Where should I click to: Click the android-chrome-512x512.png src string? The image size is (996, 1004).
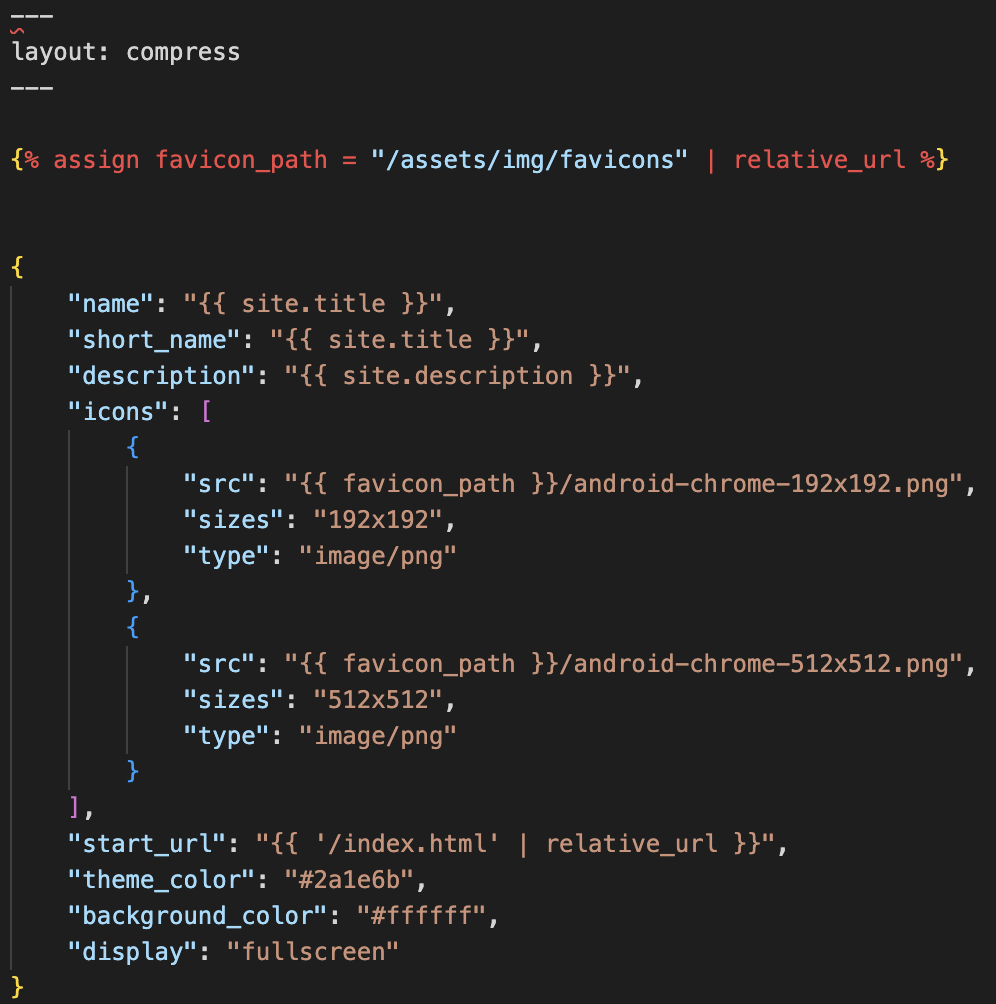coord(629,664)
